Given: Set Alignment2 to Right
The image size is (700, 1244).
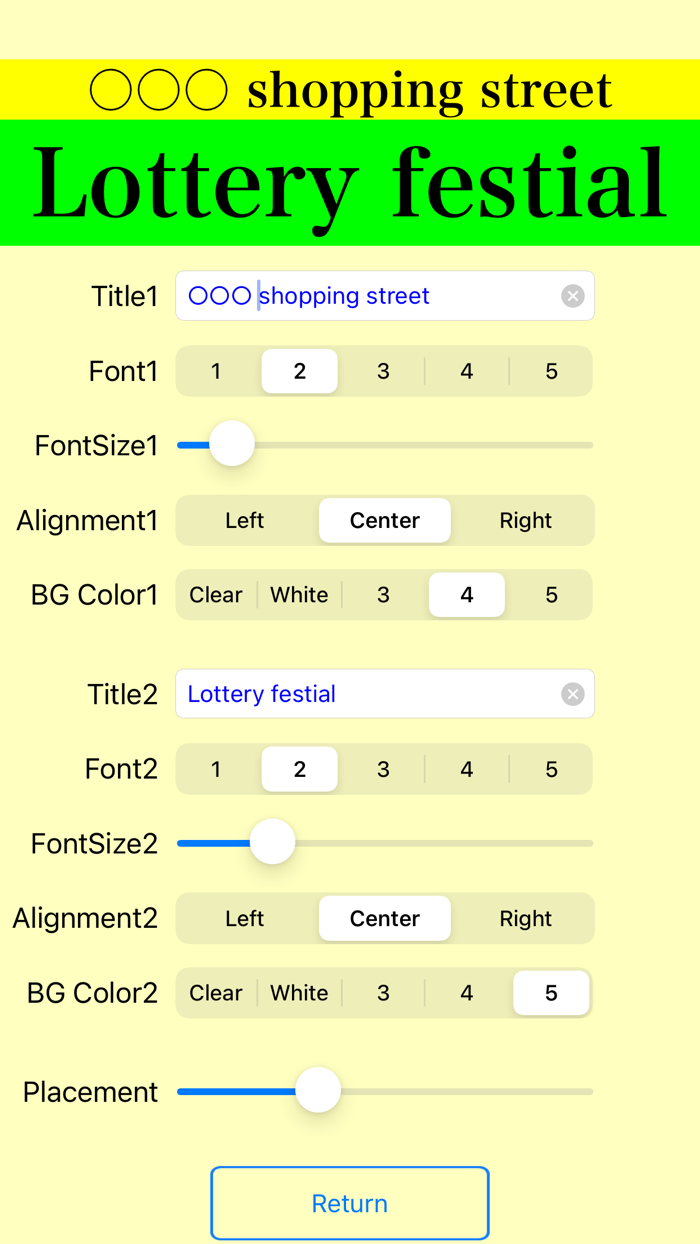Looking at the screenshot, I should pyautogui.click(x=526, y=918).
